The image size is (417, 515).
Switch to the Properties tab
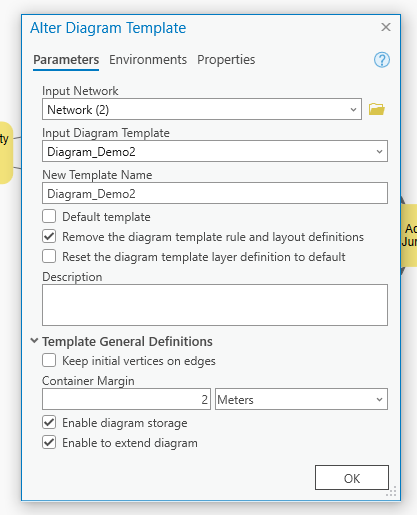coord(226,60)
